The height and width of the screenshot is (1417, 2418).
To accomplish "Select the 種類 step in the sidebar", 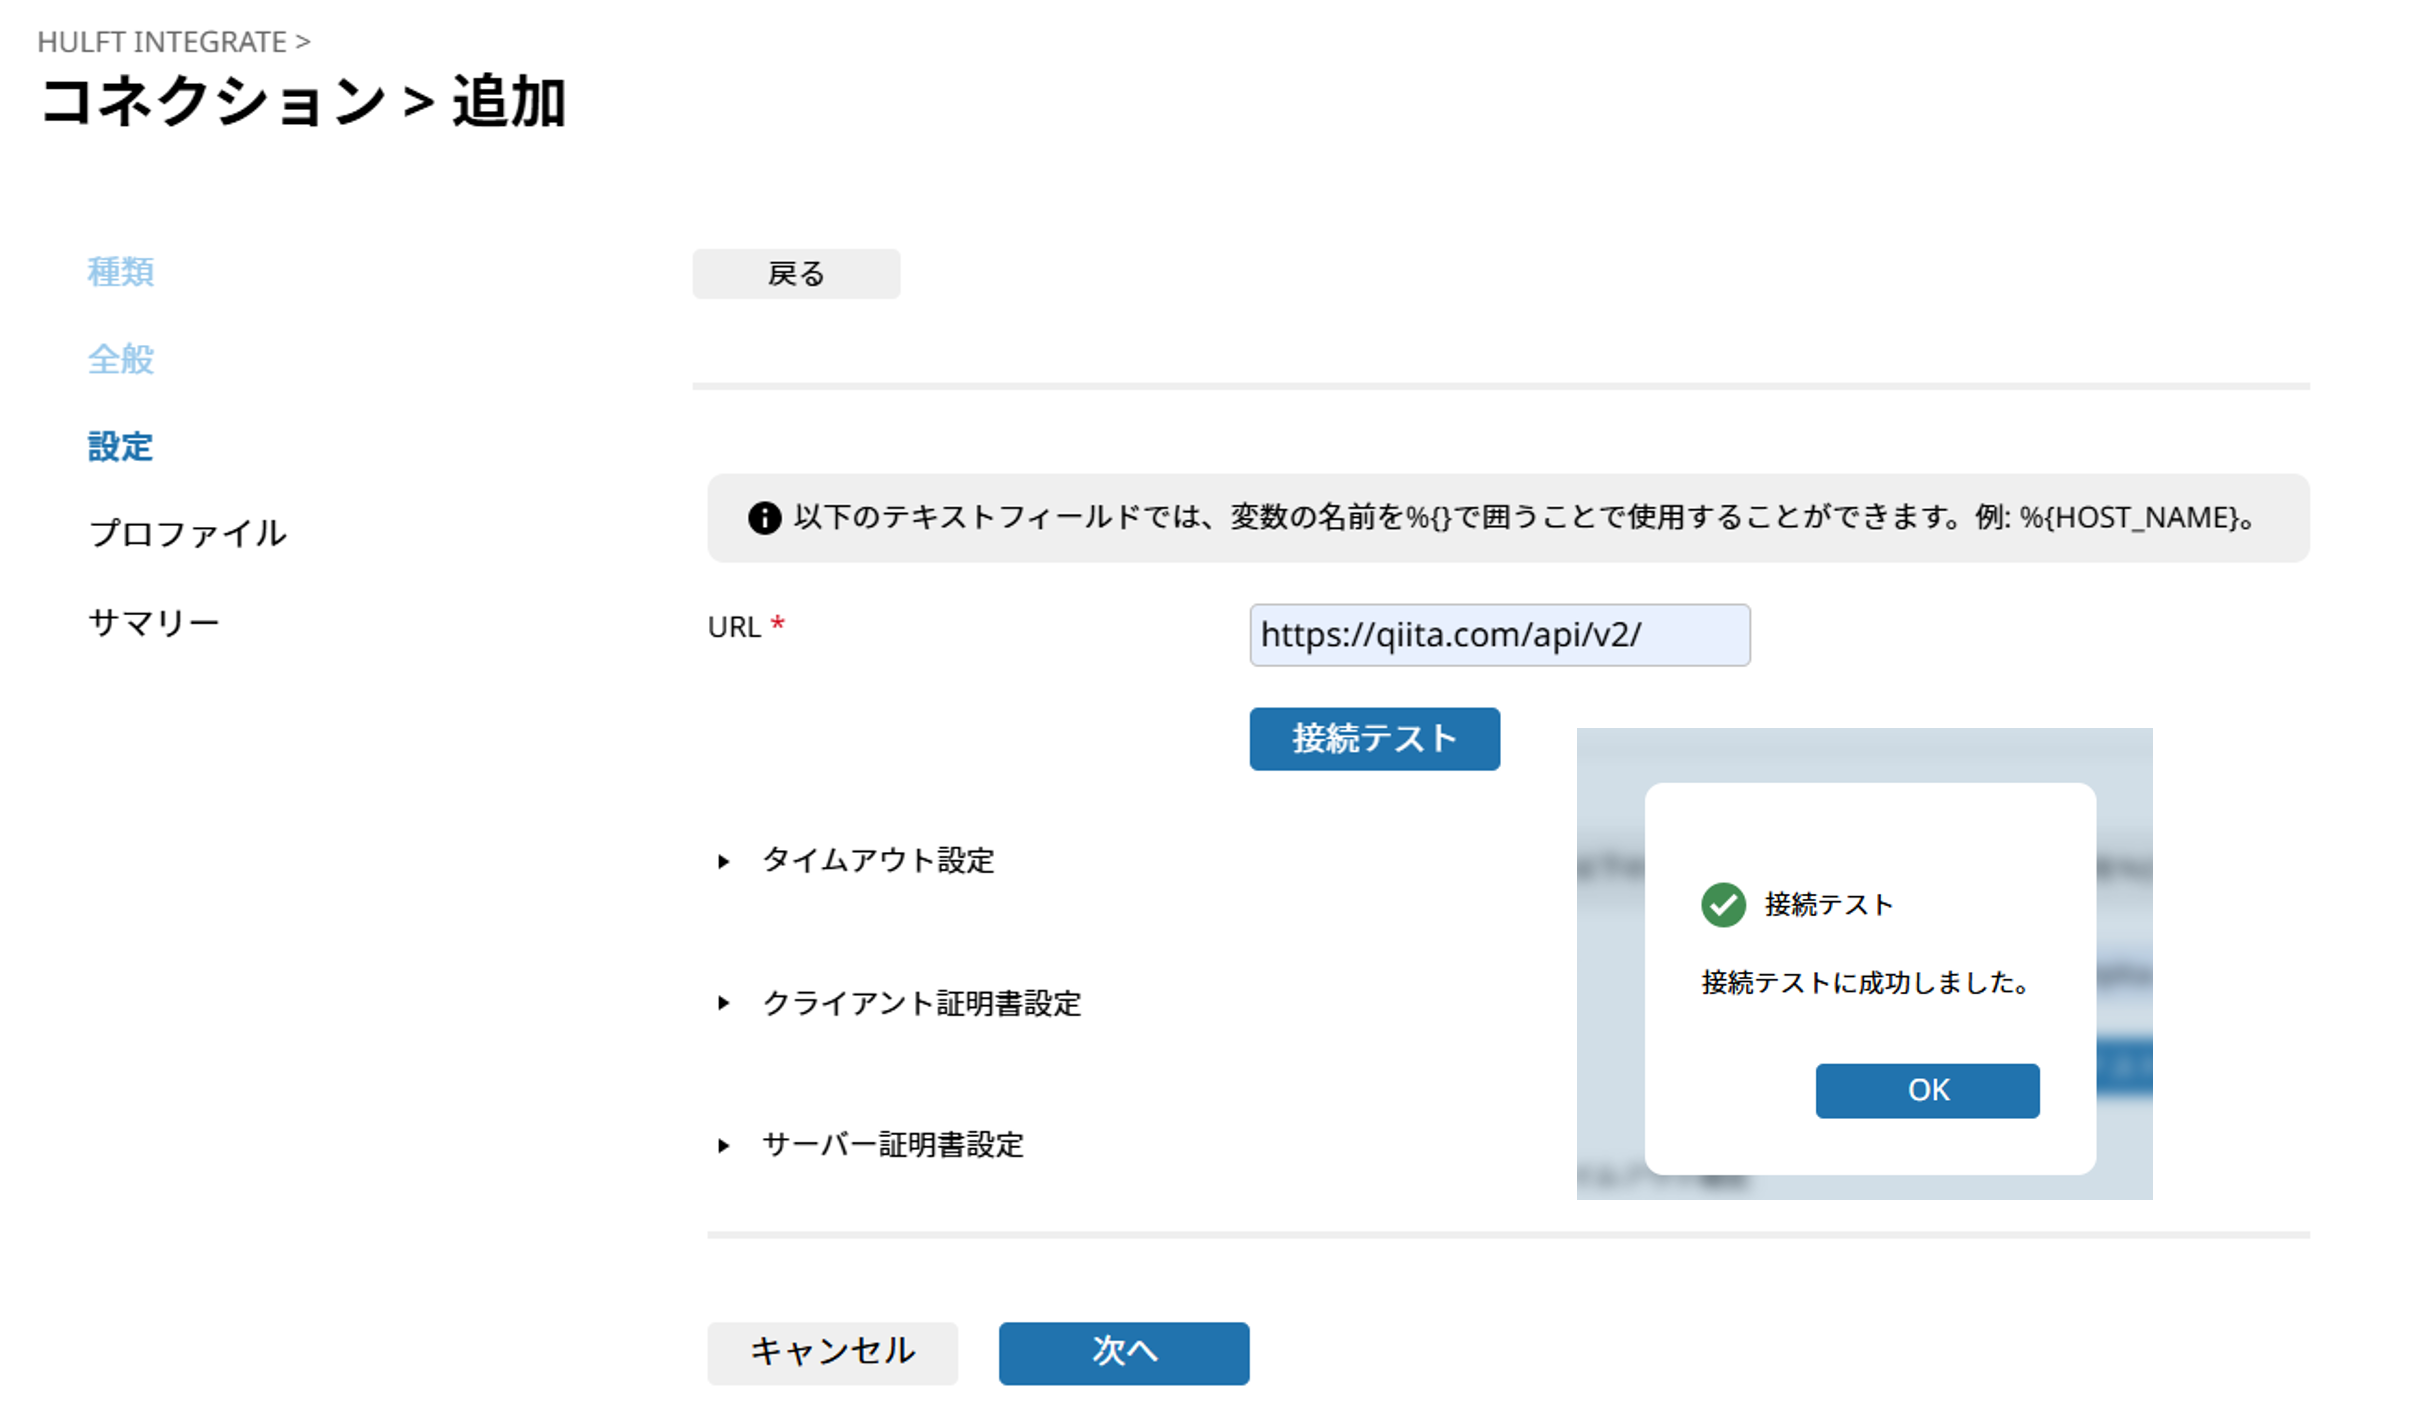I will 120,272.
